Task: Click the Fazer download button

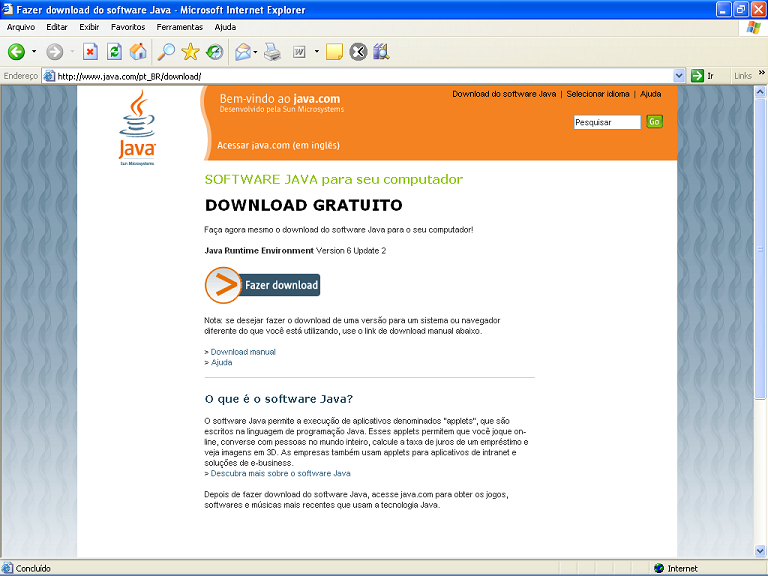Action: point(263,285)
